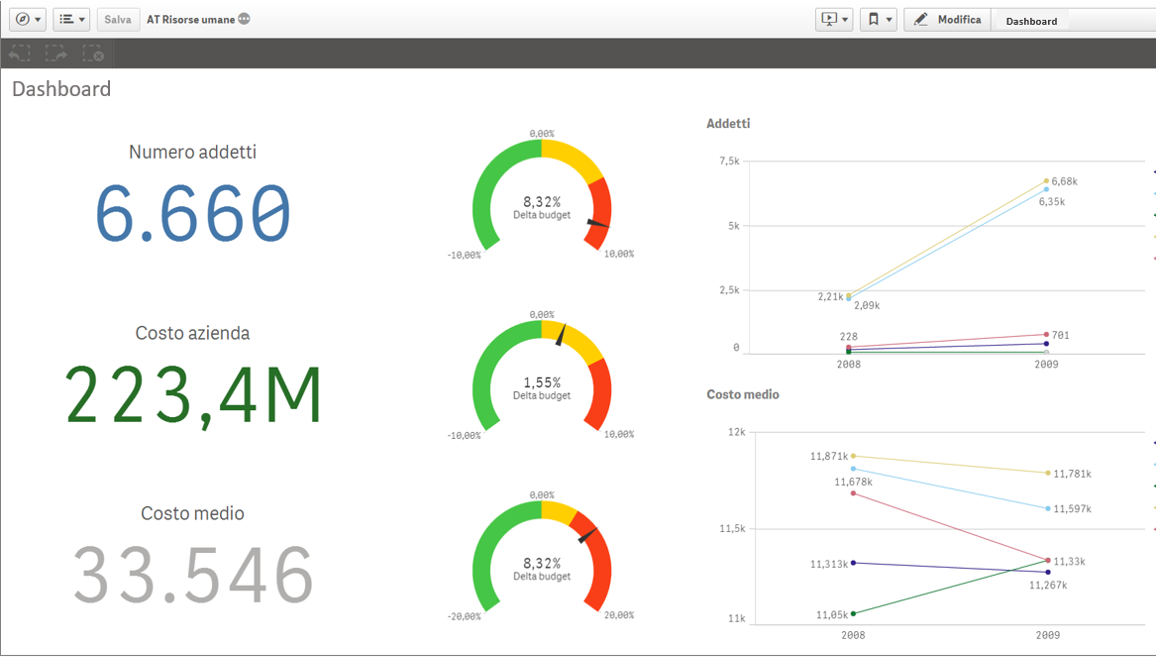Click the 6,68k data label
Image resolution: width=1156 pixels, height=657 pixels.
1065,181
